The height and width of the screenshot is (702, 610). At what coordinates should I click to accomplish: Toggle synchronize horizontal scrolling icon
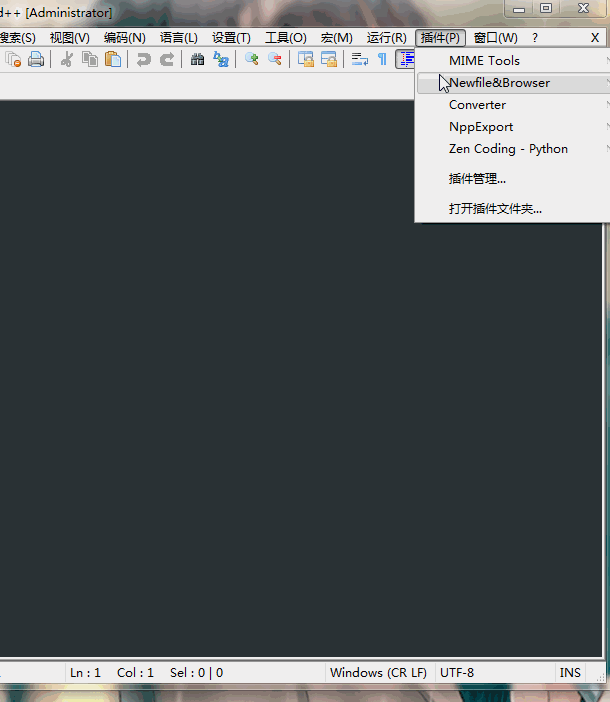(x=329, y=59)
